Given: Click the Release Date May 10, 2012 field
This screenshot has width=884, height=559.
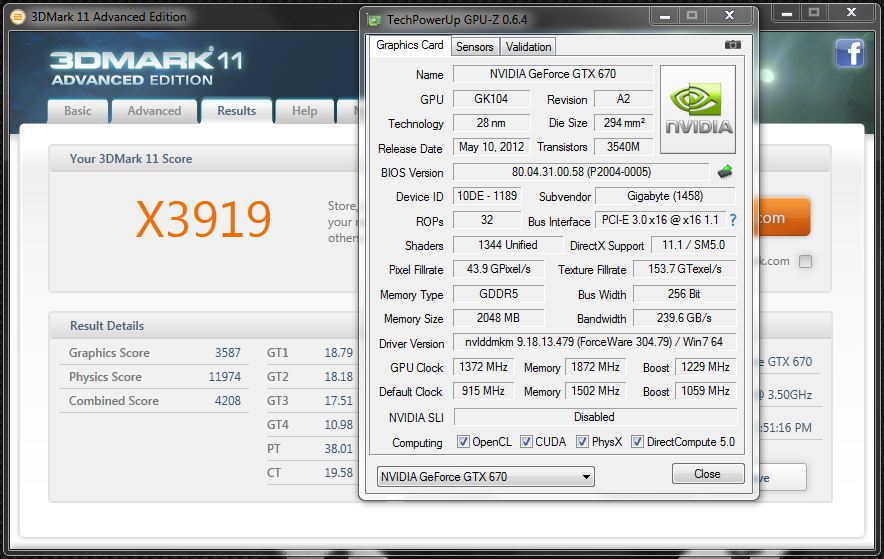Looking at the screenshot, I should point(492,147).
